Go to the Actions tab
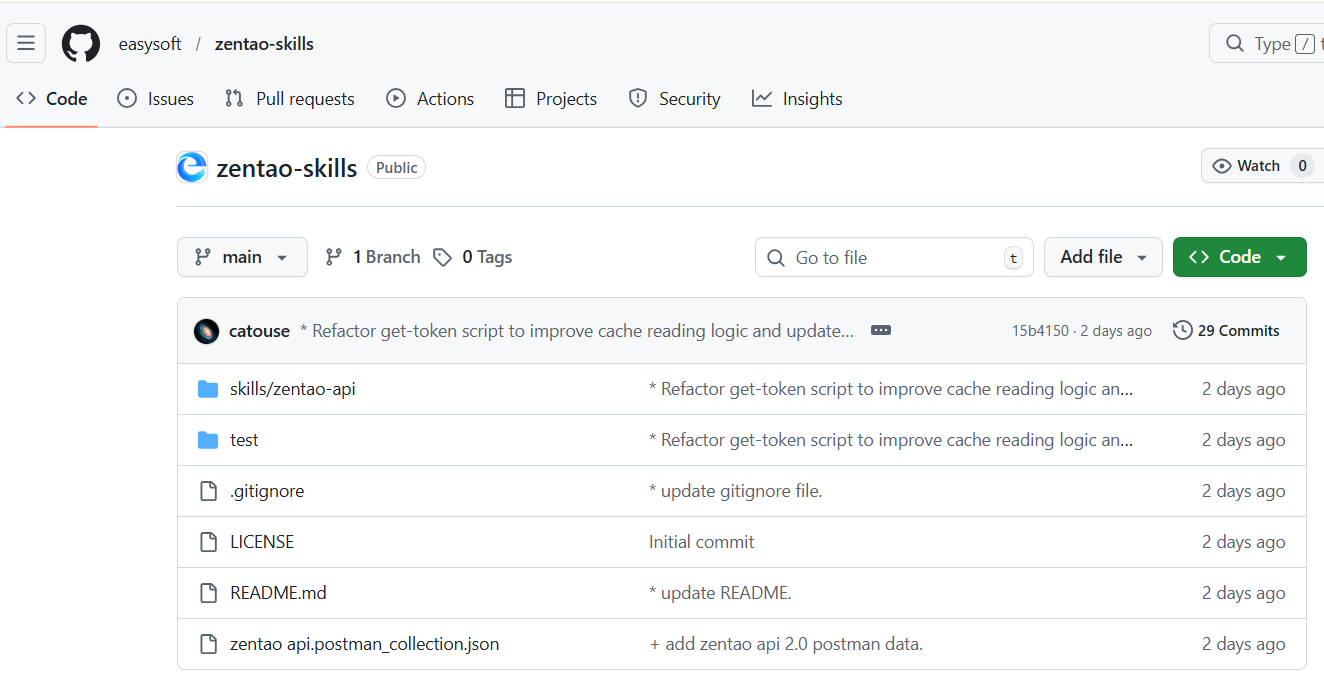The height and width of the screenshot is (688, 1324). pos(430,99)
